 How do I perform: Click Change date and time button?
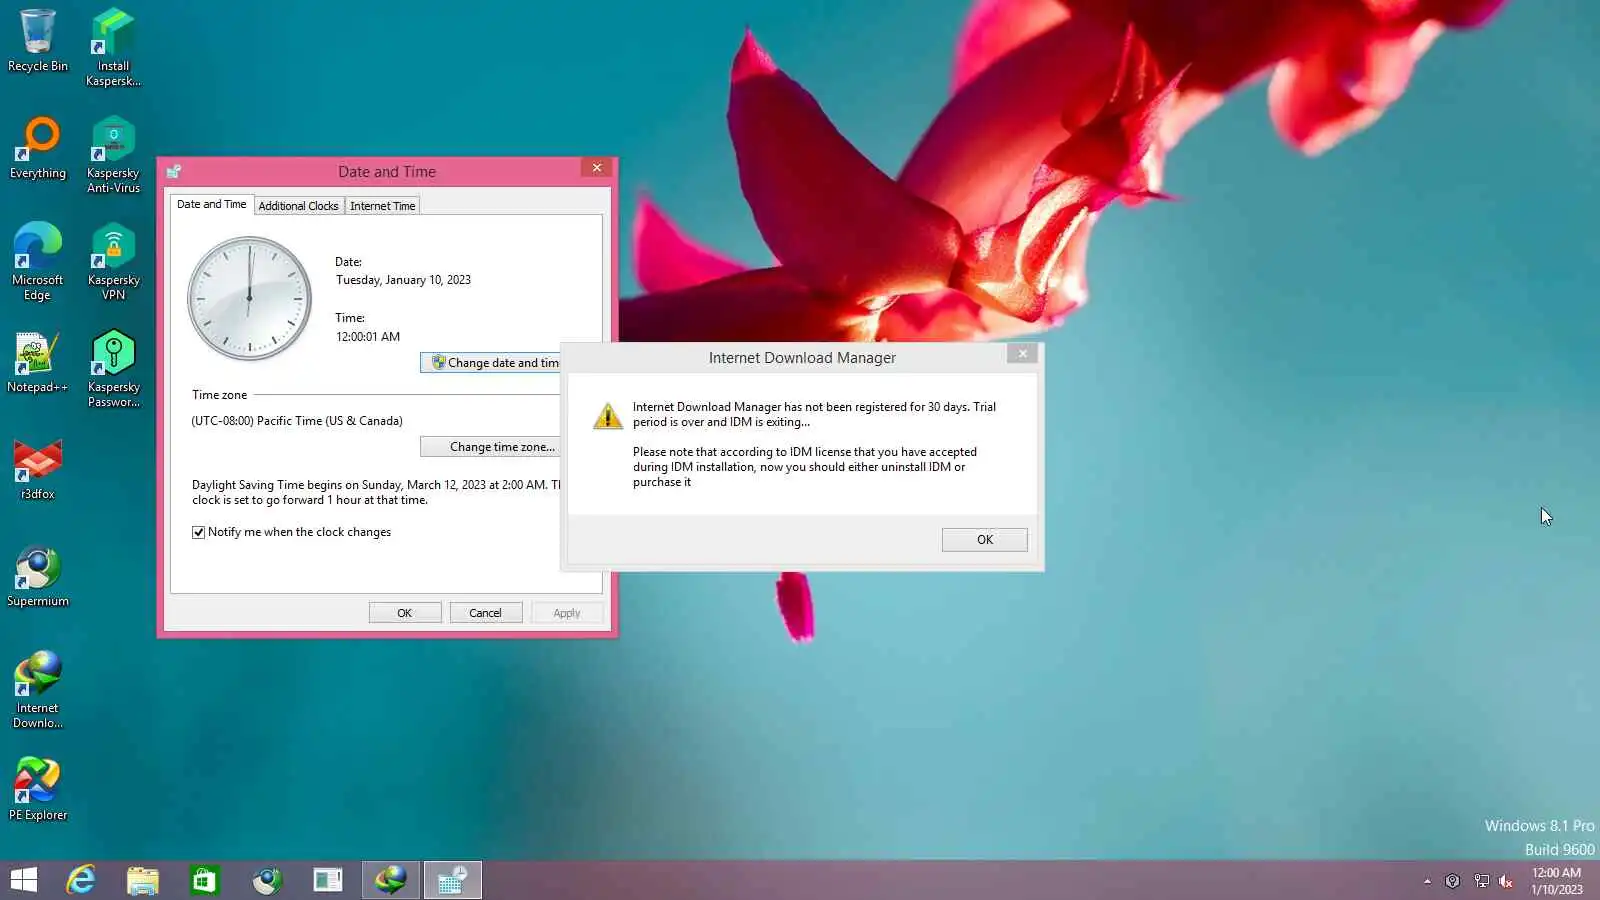click(x=490, y=363)
